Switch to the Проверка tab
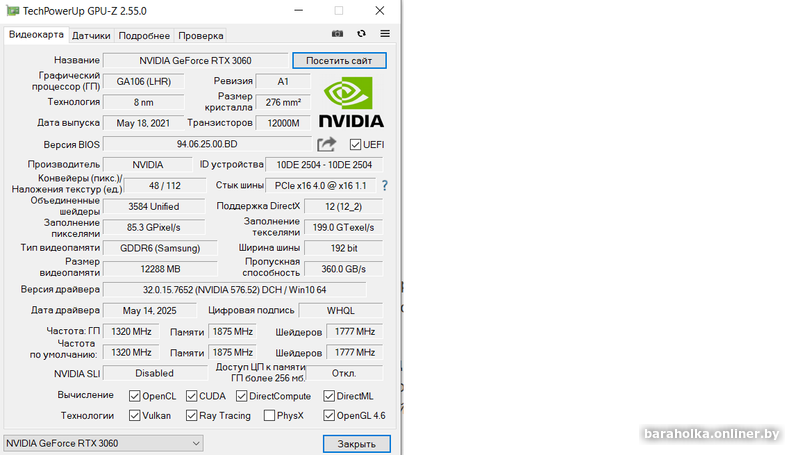The height and width of the screenshot is (455, 800). click(201, 36)
